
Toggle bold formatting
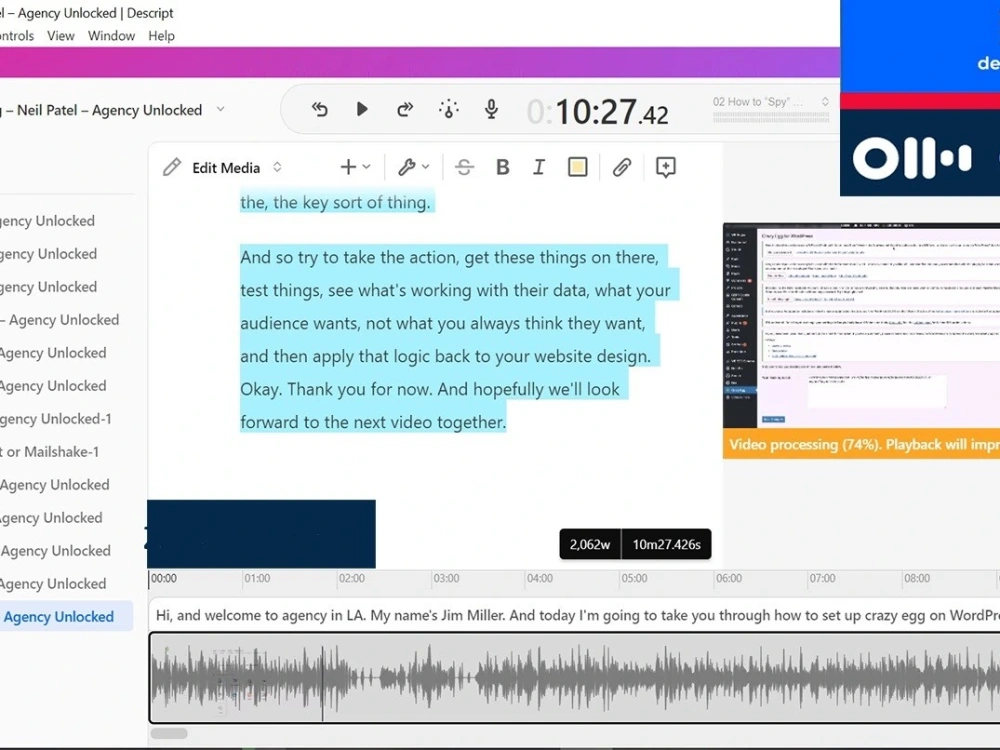(503, 167)
